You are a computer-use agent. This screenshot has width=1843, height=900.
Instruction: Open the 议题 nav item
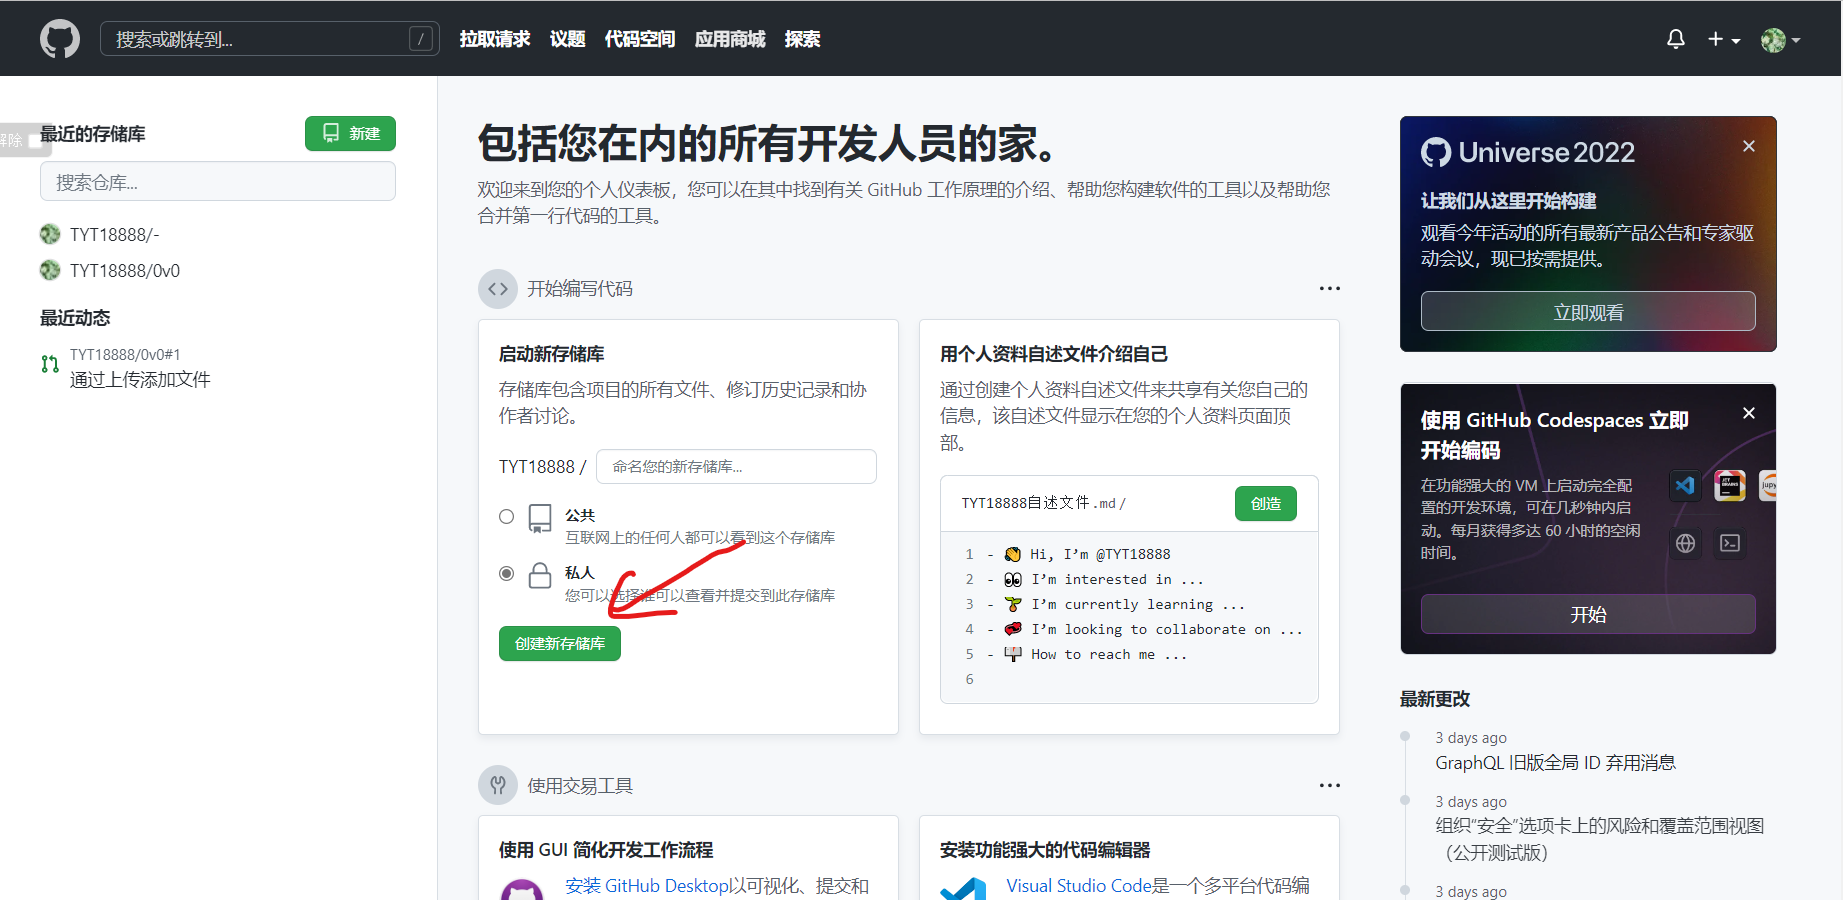tap(567, 39)
